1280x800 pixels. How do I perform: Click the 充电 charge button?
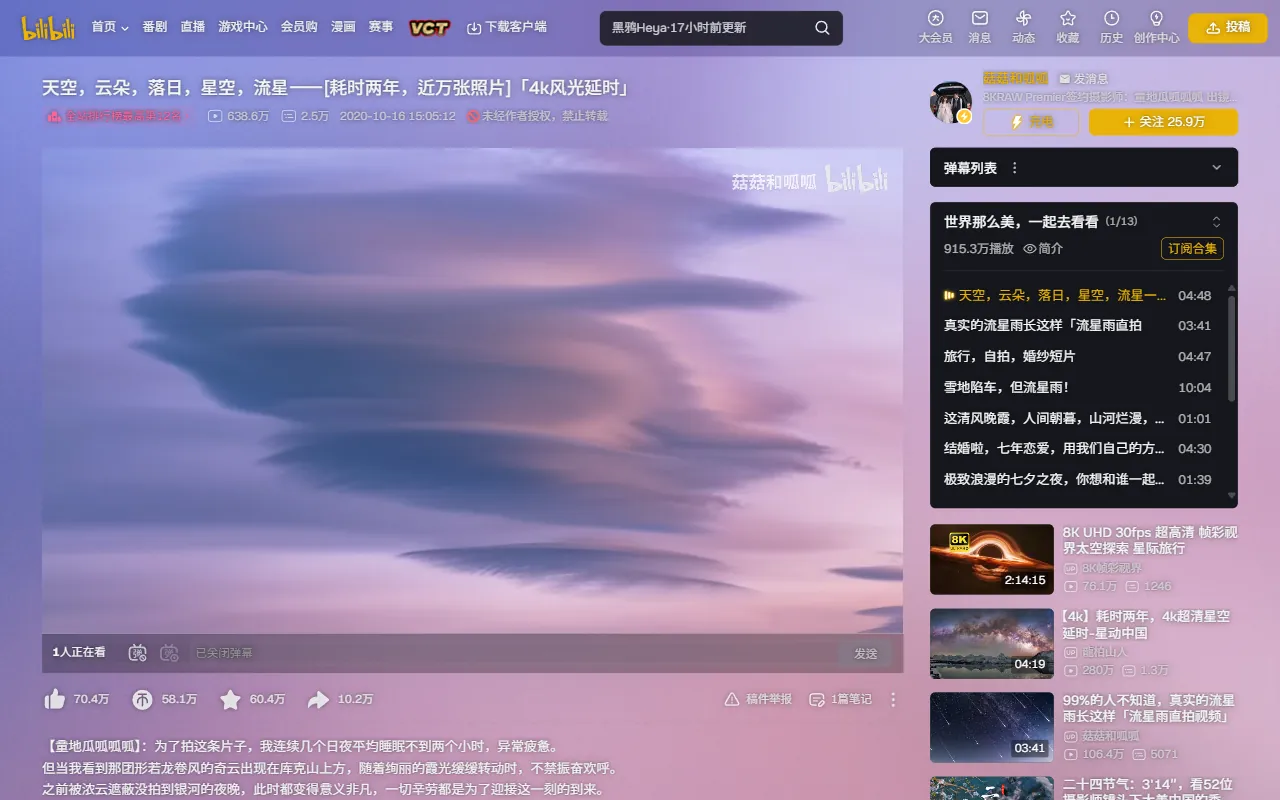(1031, 122)
